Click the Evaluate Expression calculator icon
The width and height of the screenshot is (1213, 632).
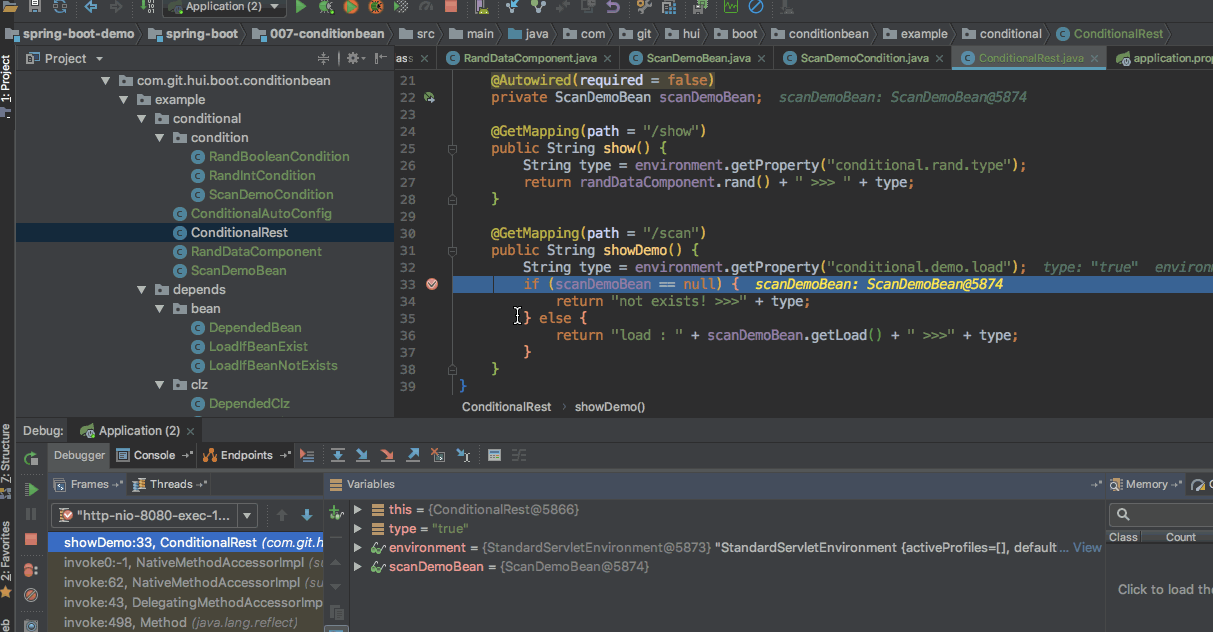(x=494, y=455)
